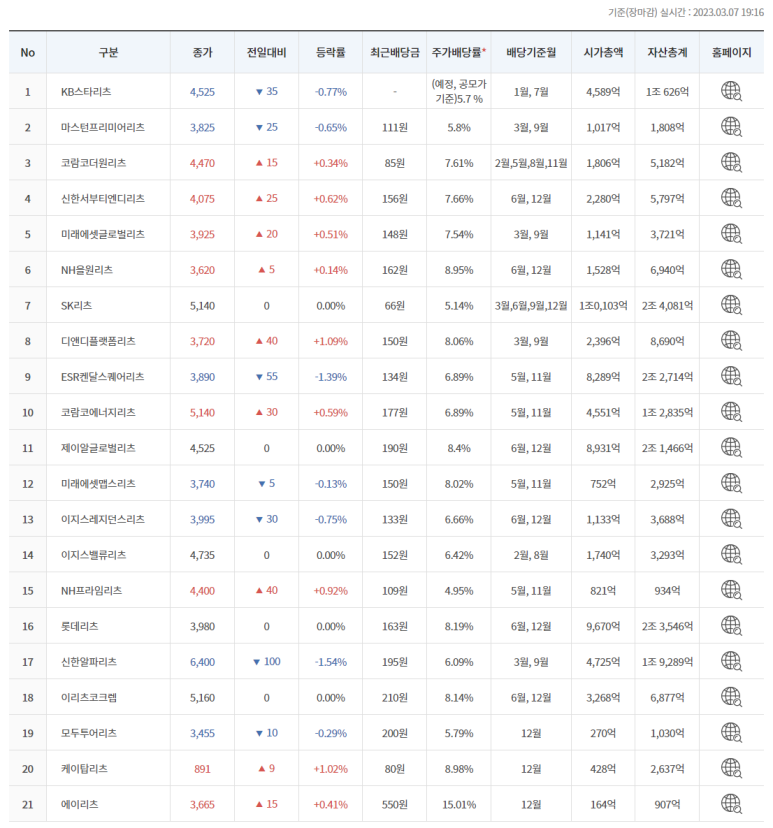Click the 최근배당금 column header
The width and height of the screenshot is (773, 828).
394,52
